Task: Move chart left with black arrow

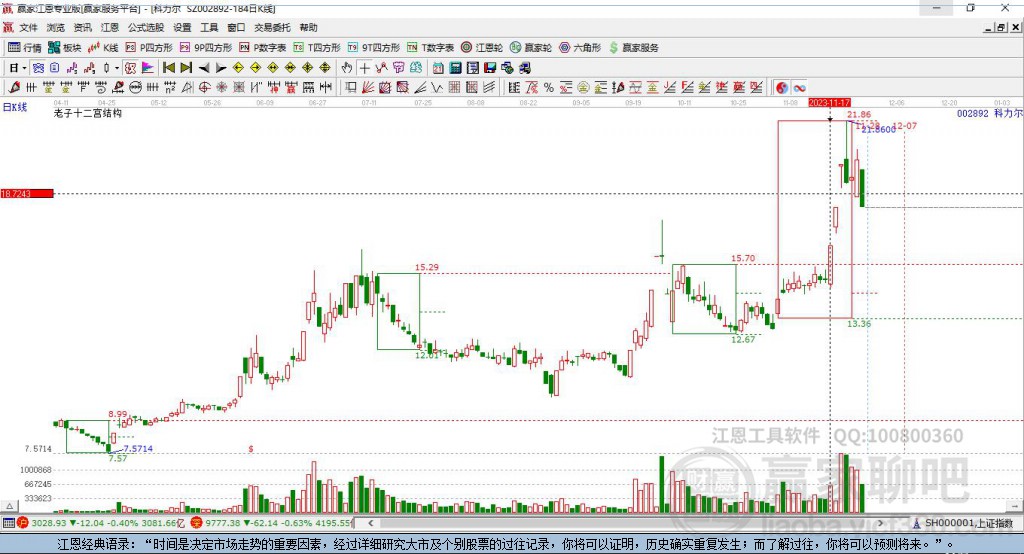Action: [204, 68]
